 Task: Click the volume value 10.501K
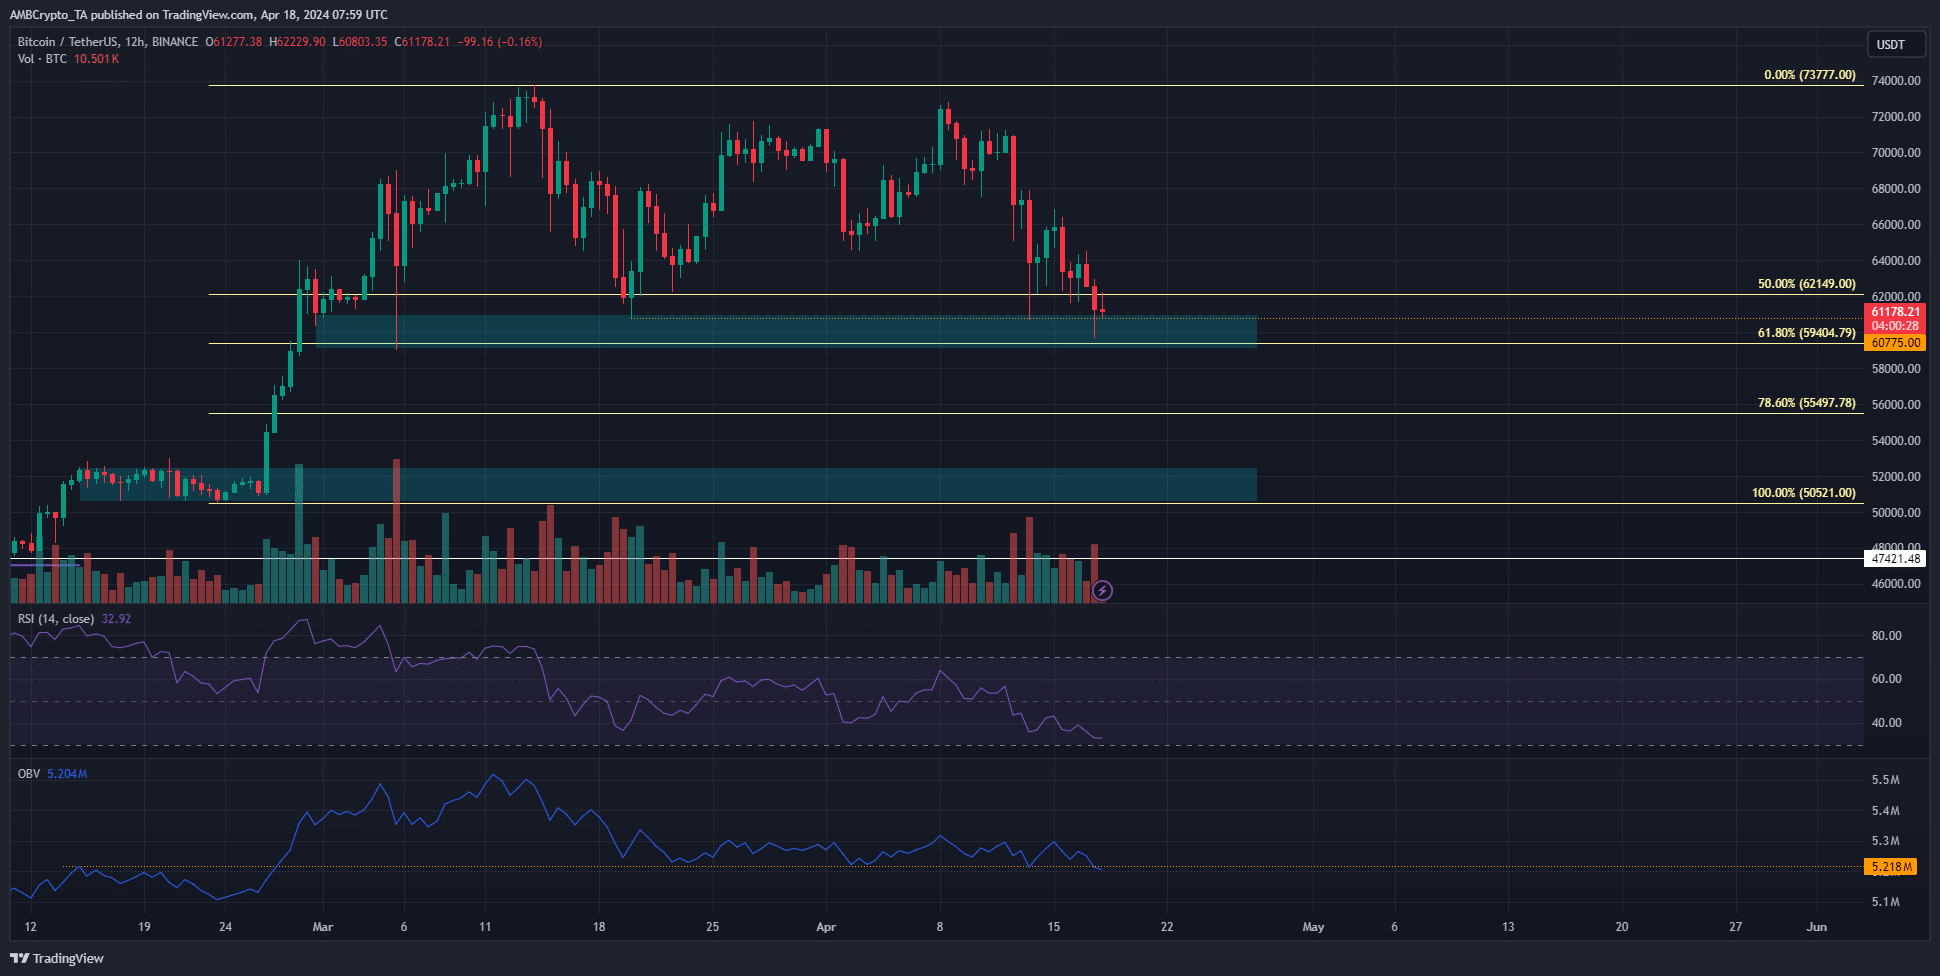click(97, 59)
